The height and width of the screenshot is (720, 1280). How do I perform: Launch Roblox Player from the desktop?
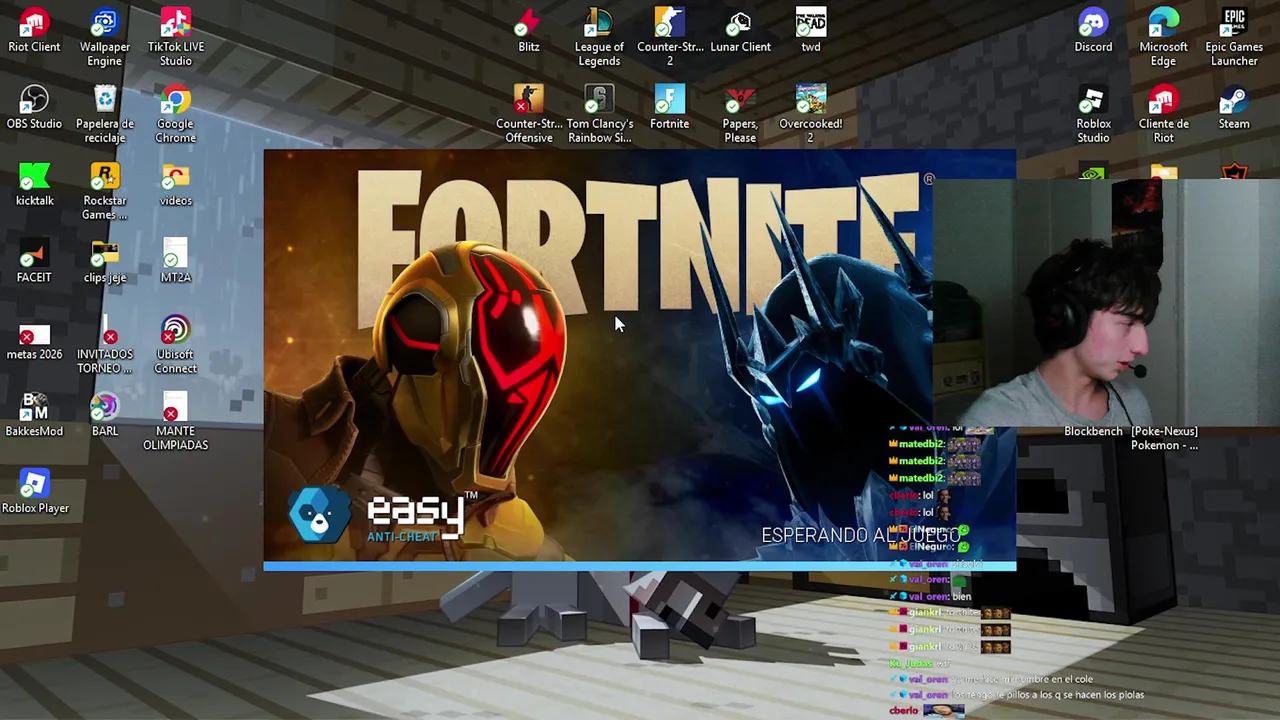point(35,493)
